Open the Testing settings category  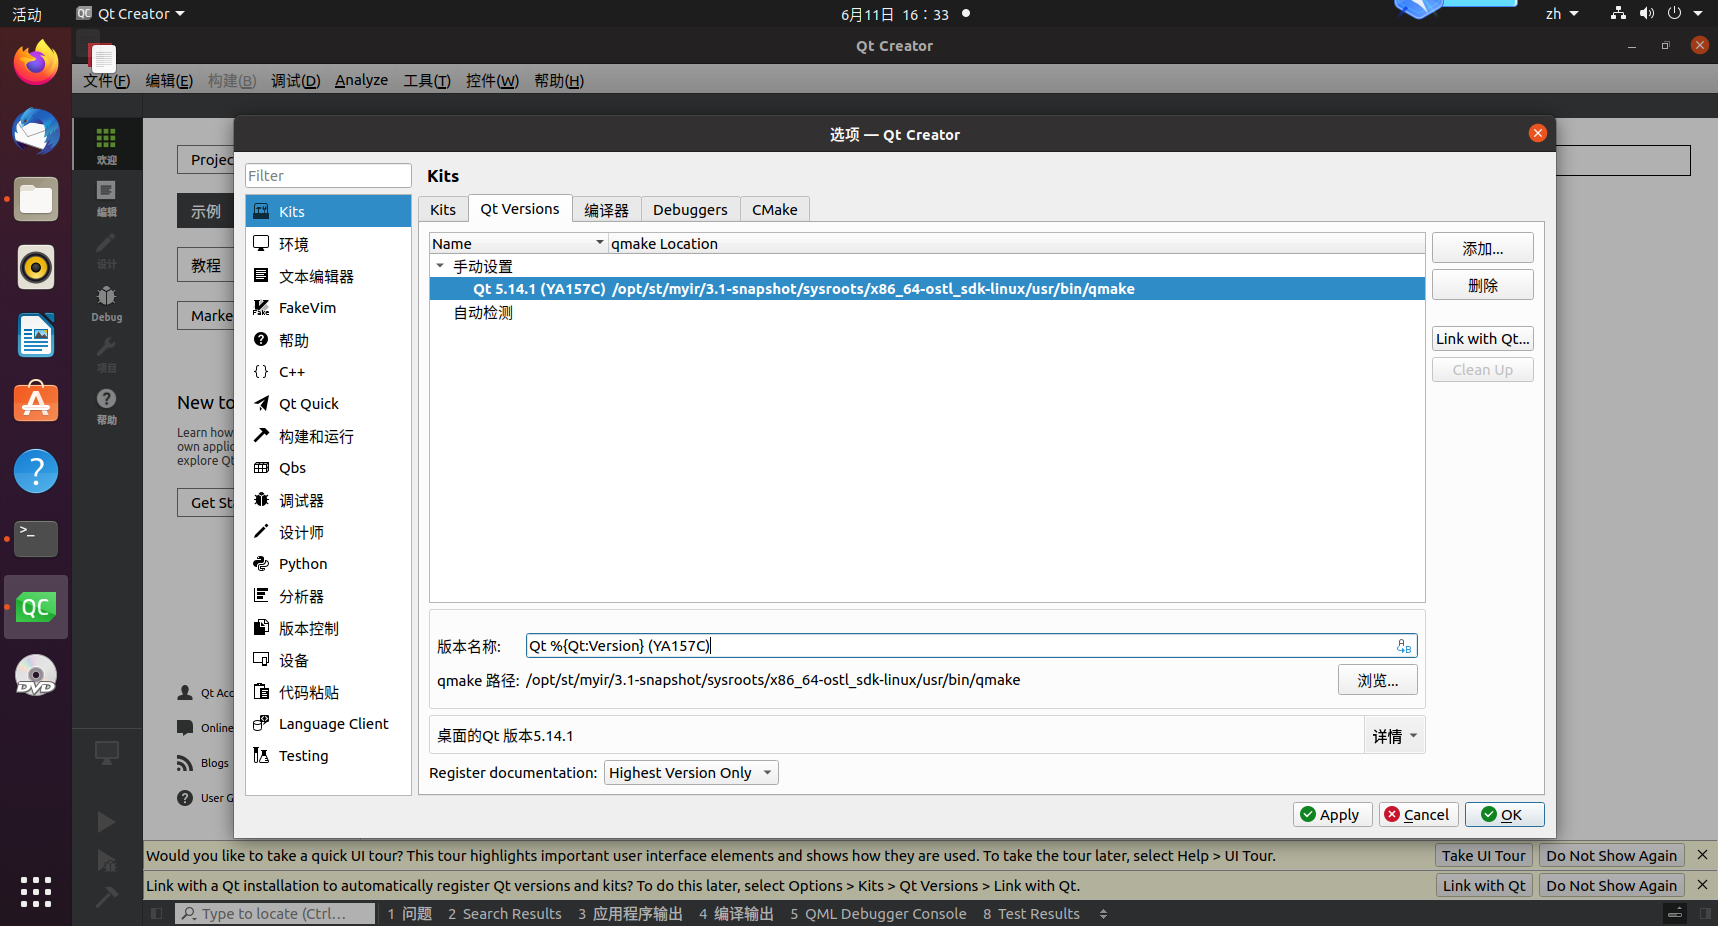click(x=328, y=756)
